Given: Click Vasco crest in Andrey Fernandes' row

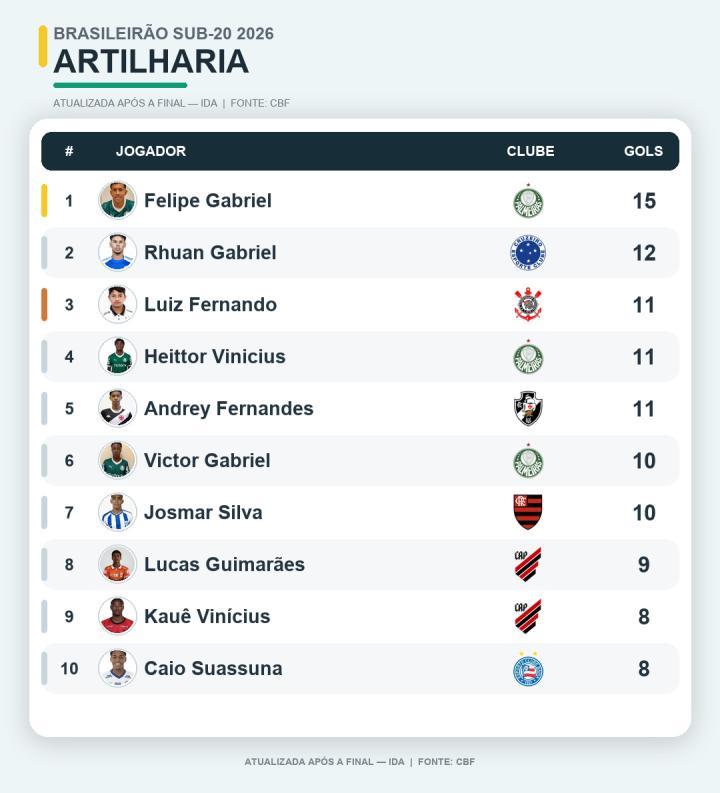Looking at the screenshot, I should (x=528, y=408).
